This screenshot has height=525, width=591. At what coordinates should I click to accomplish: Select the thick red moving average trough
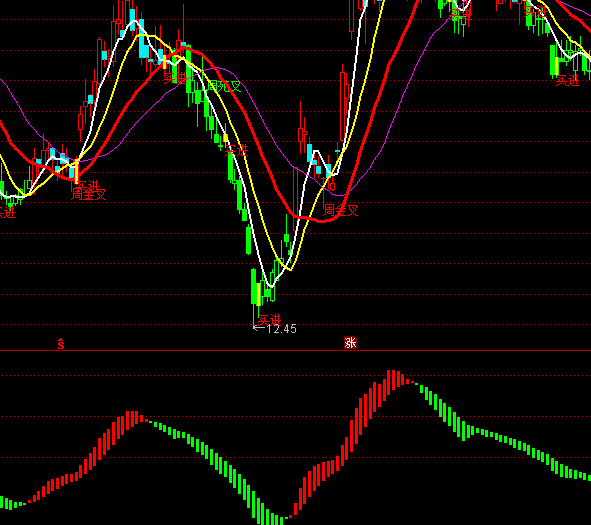322,220
